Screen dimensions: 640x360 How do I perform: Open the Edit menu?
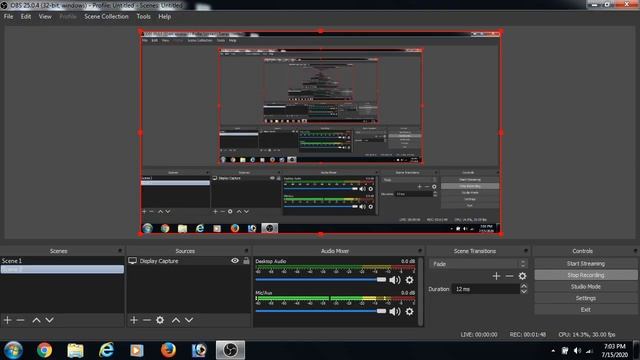(26, 16)
